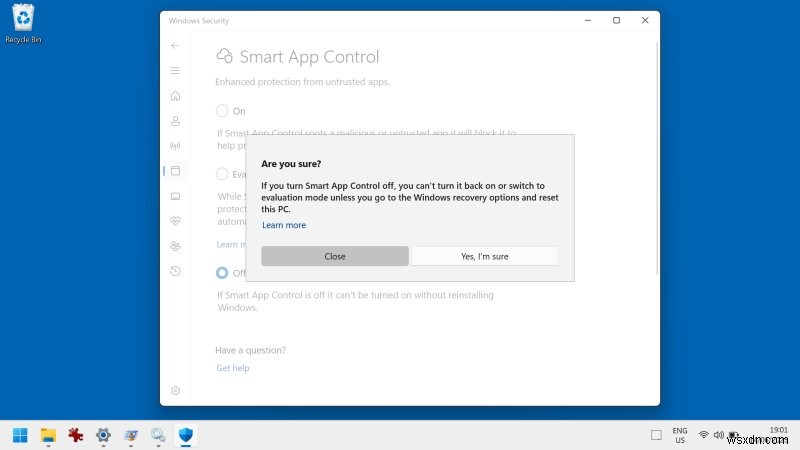Go back using the back arrow

[175, 45]
